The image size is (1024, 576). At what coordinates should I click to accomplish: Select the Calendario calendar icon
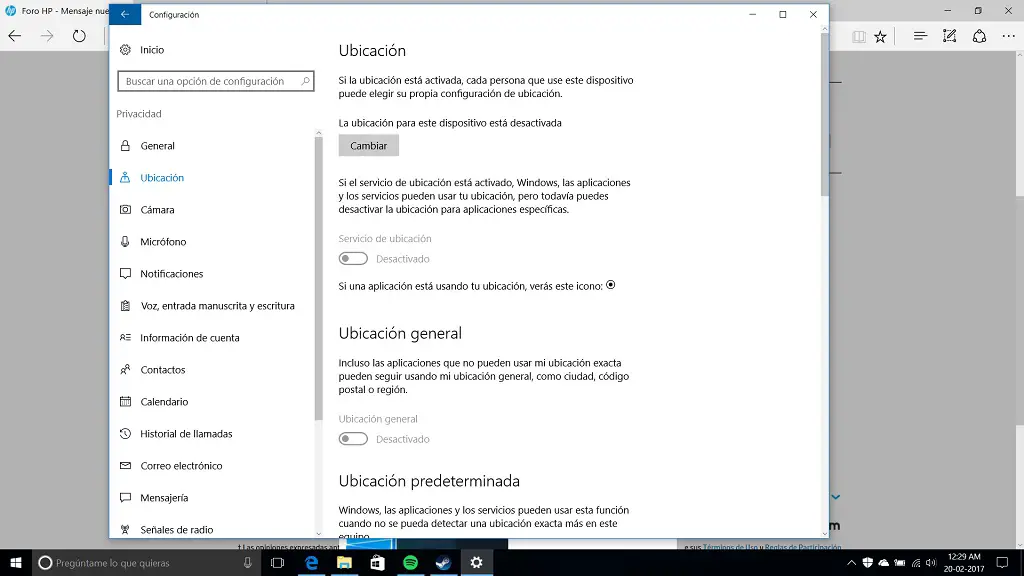coord(125,402)
